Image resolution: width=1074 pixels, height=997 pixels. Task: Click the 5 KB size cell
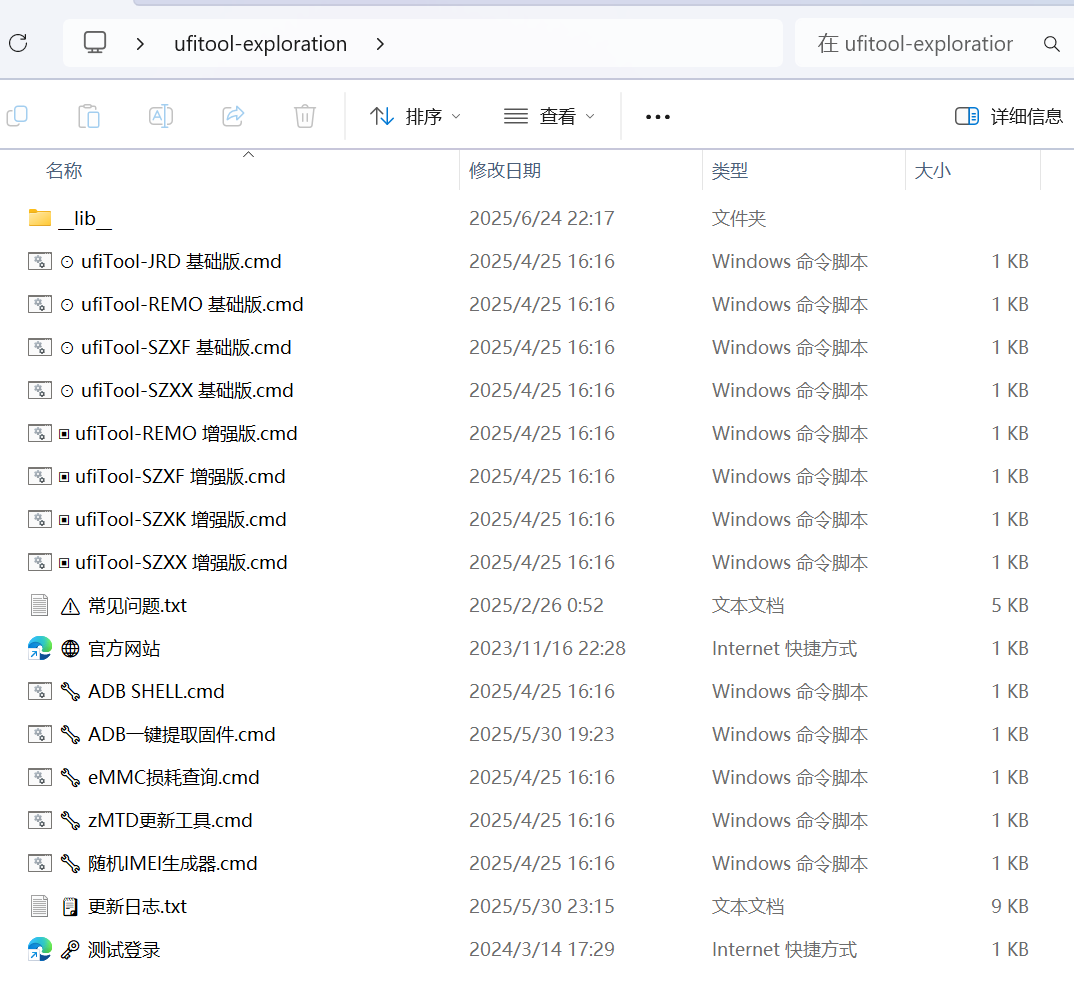point(1010,605)
